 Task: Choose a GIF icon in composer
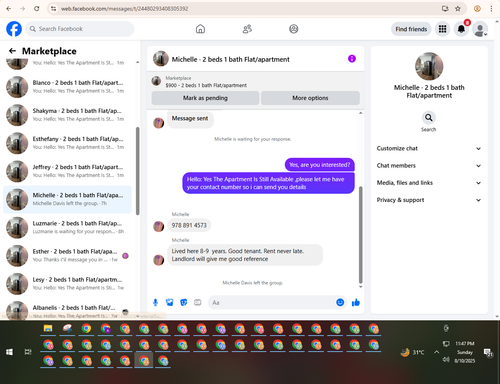198,302
